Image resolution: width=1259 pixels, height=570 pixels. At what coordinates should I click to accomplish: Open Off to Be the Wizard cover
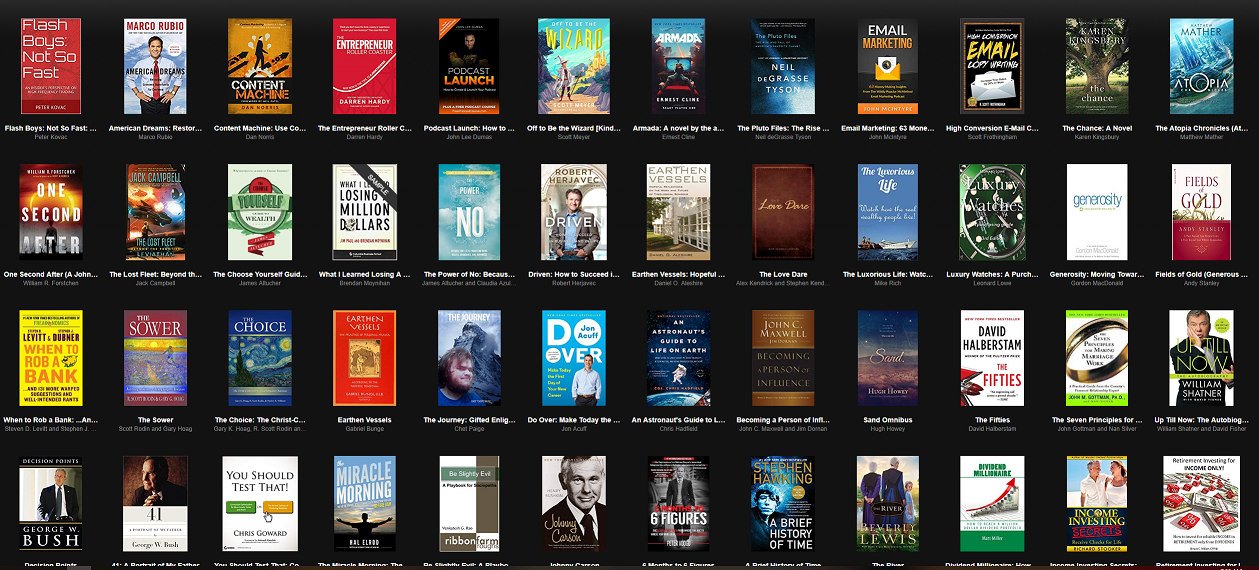[x=574, y=66]
